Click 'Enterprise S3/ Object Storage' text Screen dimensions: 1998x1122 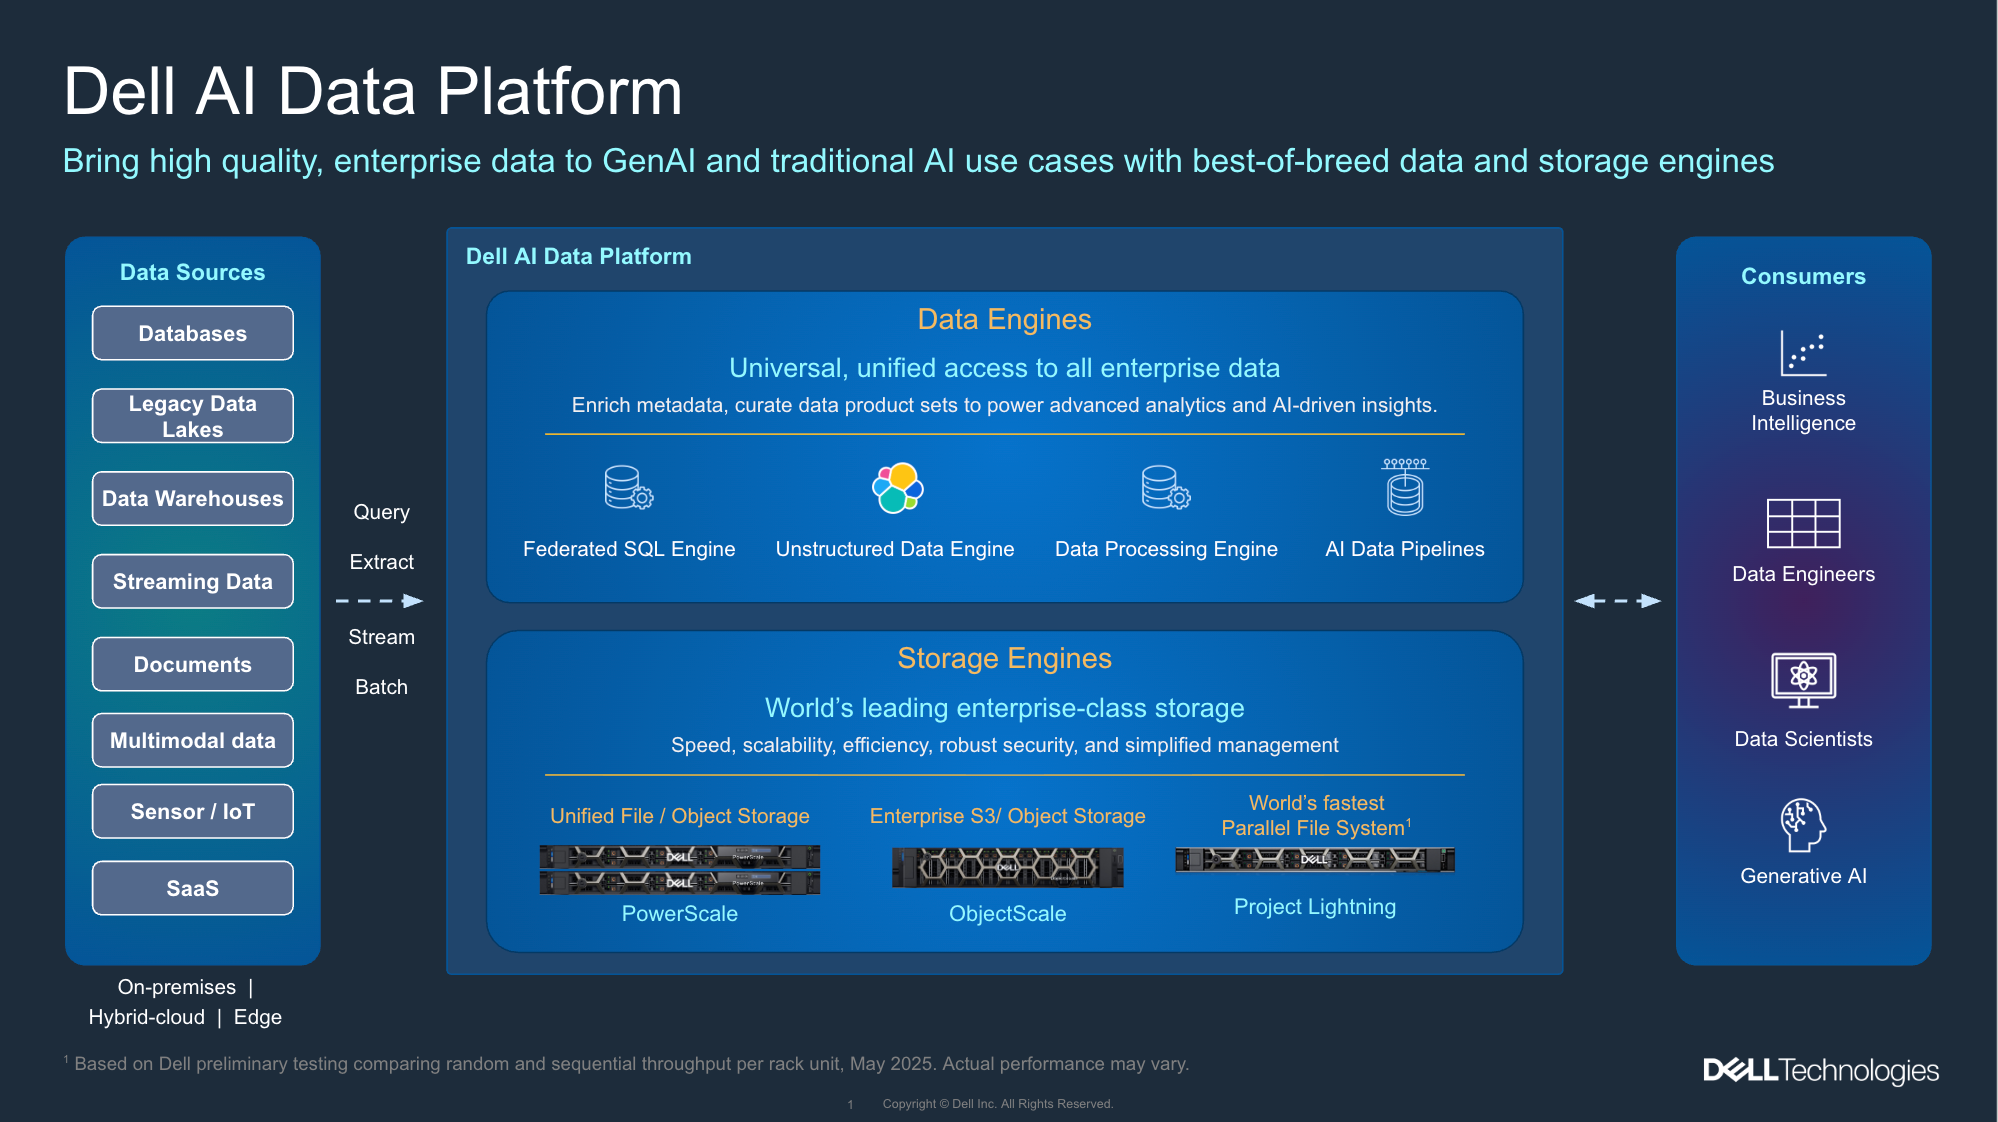1008,816
